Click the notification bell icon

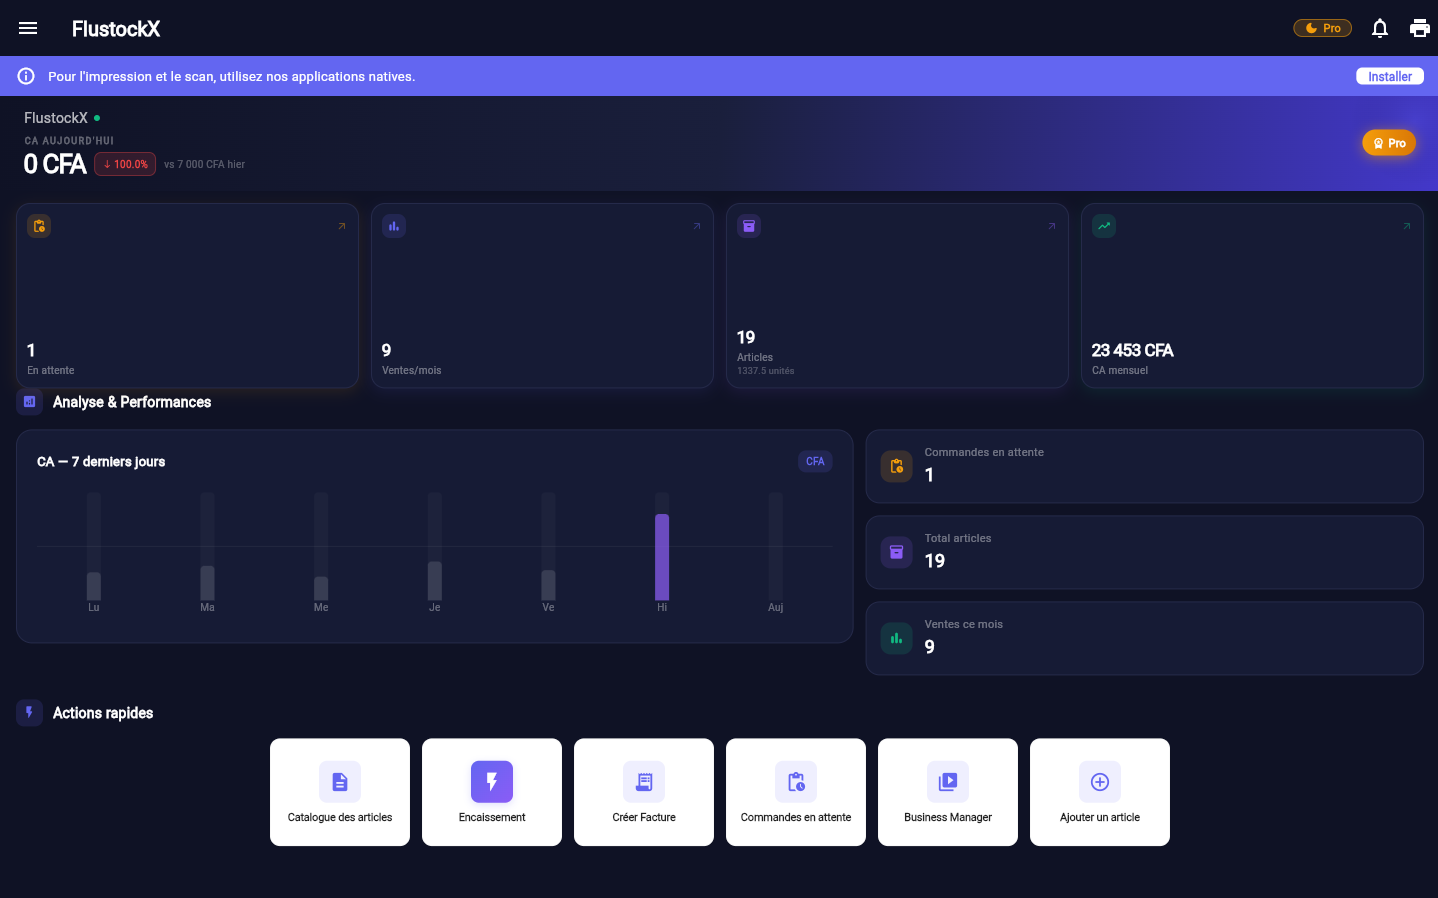pyautogui.click(x=1380, y=28)
